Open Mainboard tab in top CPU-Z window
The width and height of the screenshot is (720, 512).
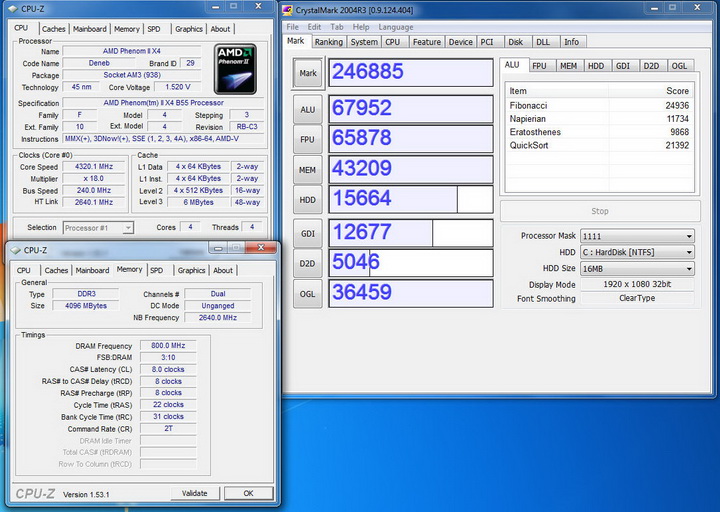click(90, 29)
